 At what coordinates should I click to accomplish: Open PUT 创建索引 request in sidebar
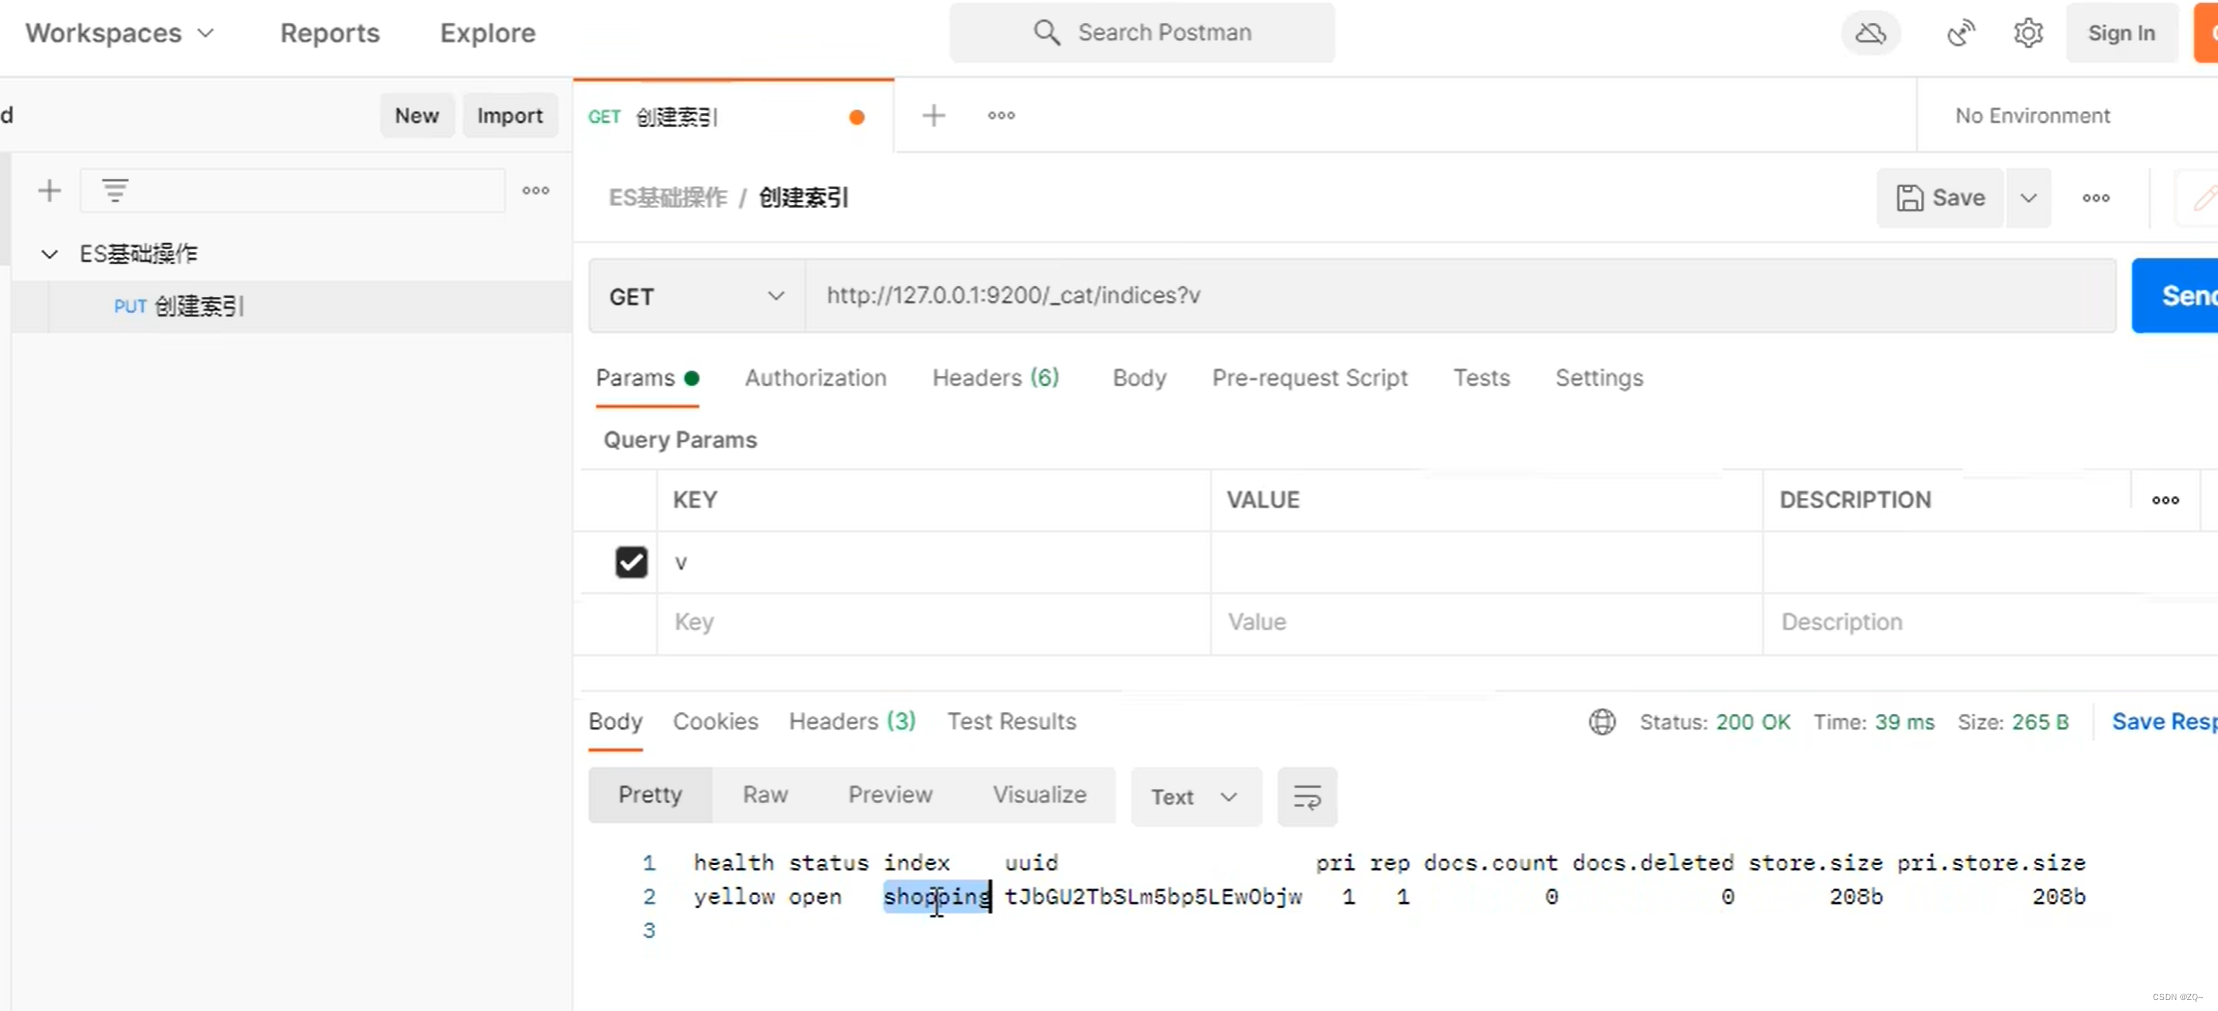pyautogui.click(x=292, y=306)
